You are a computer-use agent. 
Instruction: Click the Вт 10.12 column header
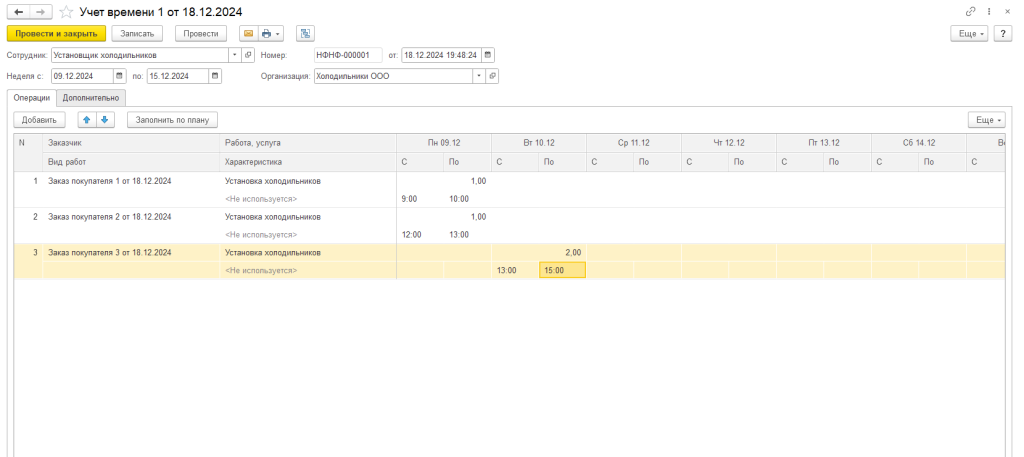539,142
